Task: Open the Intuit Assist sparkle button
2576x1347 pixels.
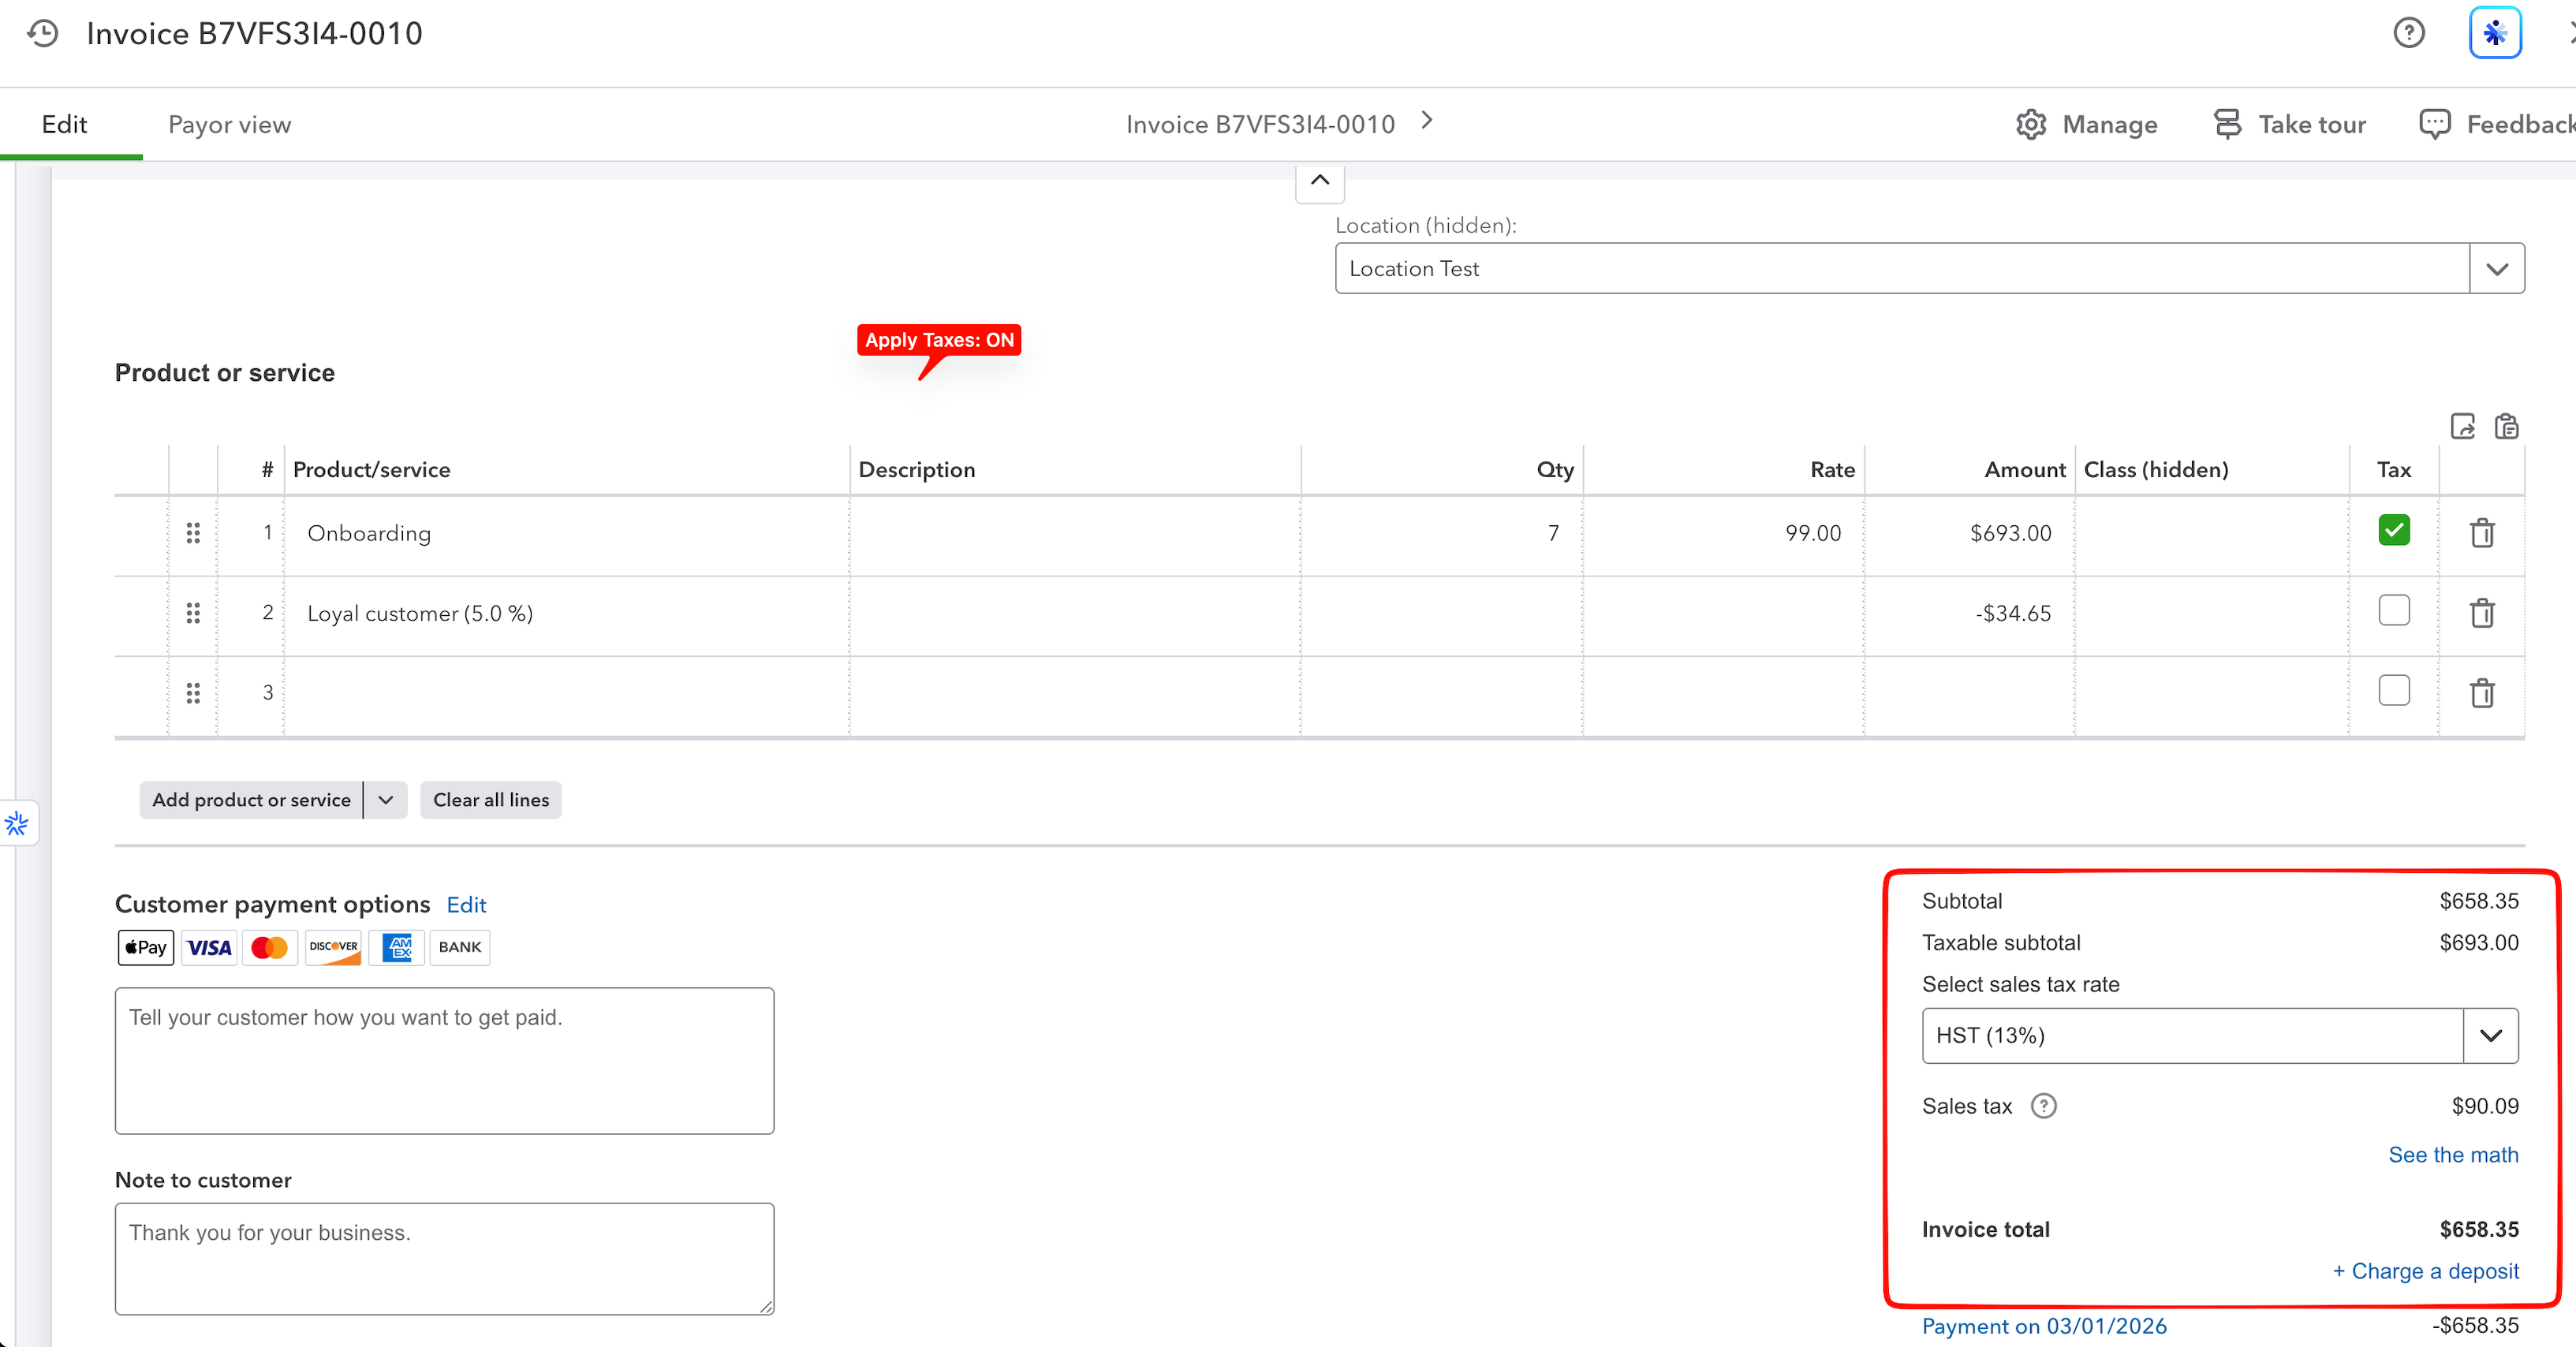Action: point(2494,33)
